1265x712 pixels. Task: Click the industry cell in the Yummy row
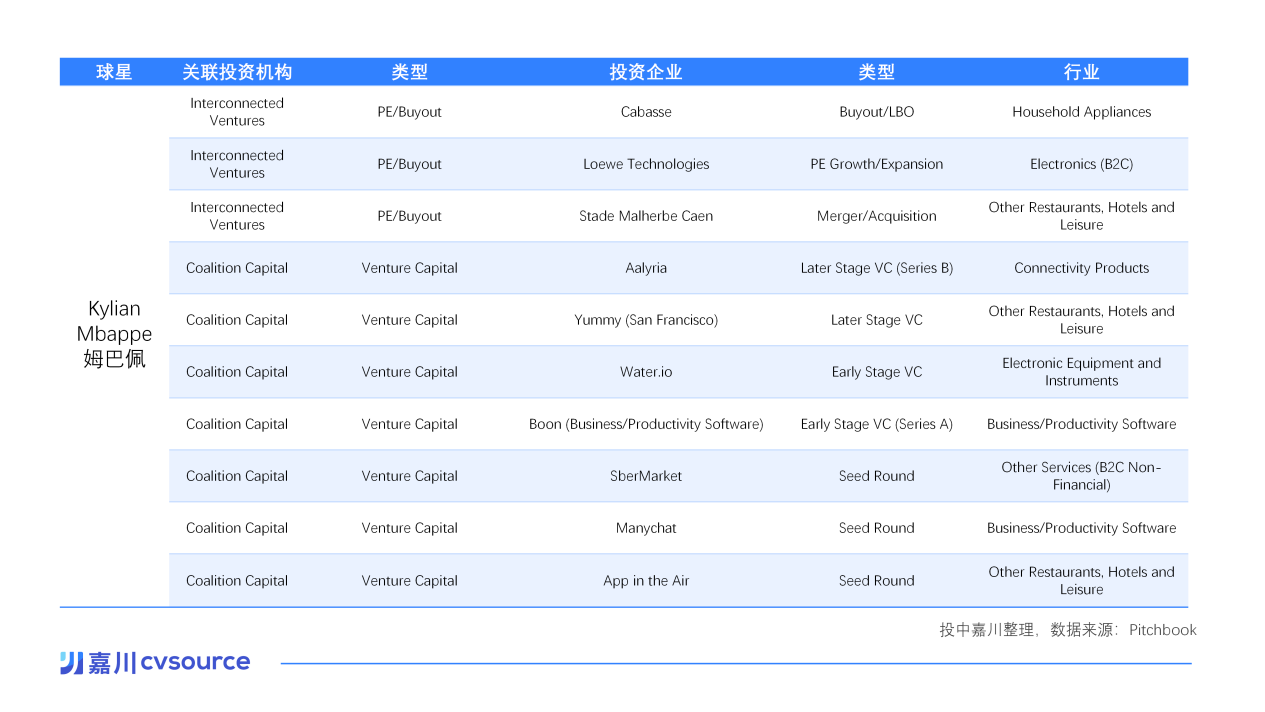(1082, 320)
